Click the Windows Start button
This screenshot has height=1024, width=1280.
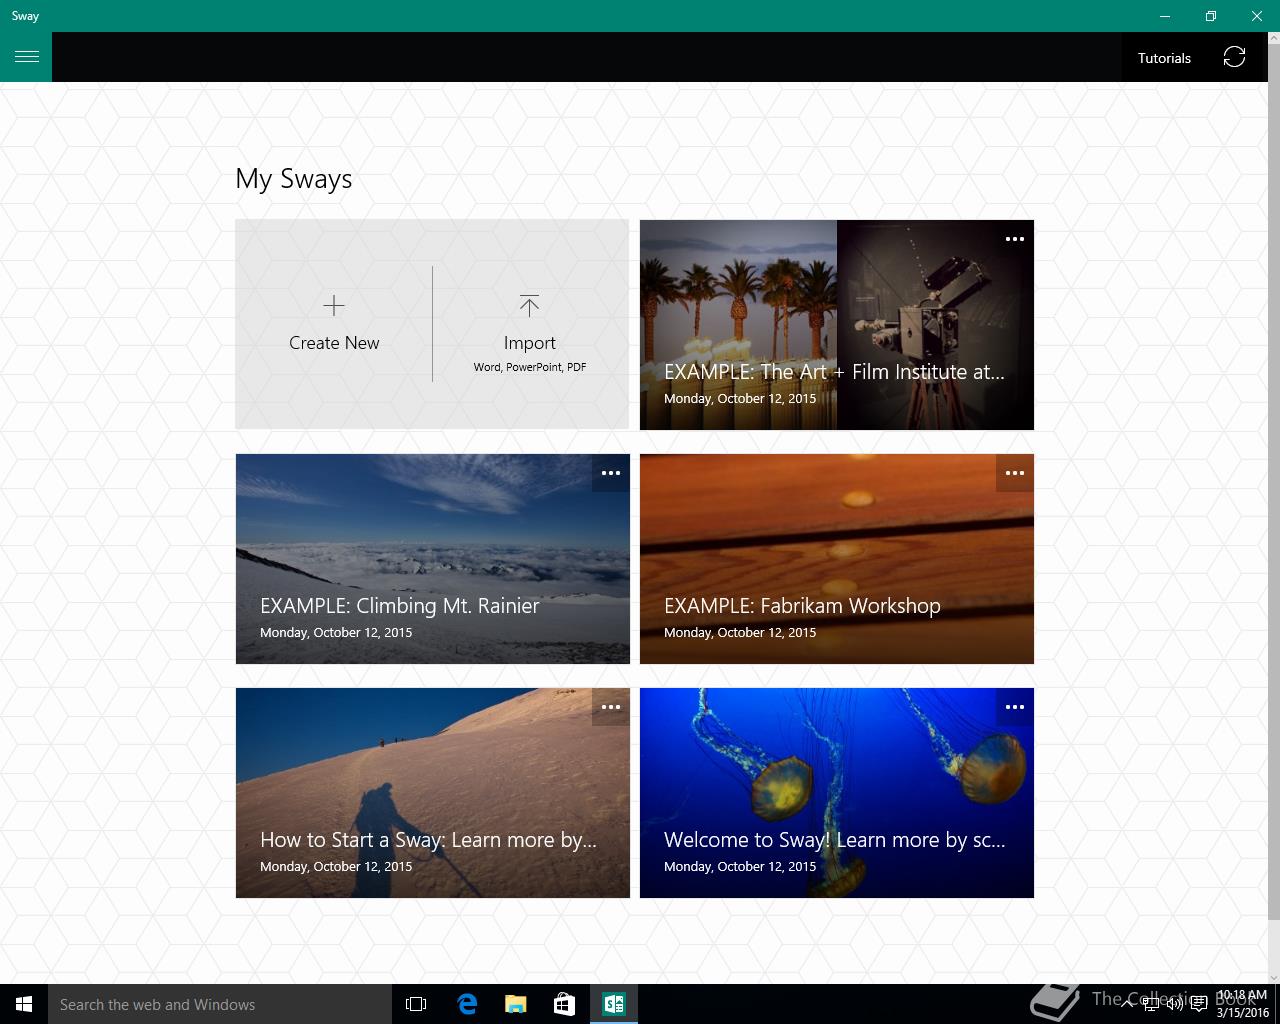[x=24, y=1004]
